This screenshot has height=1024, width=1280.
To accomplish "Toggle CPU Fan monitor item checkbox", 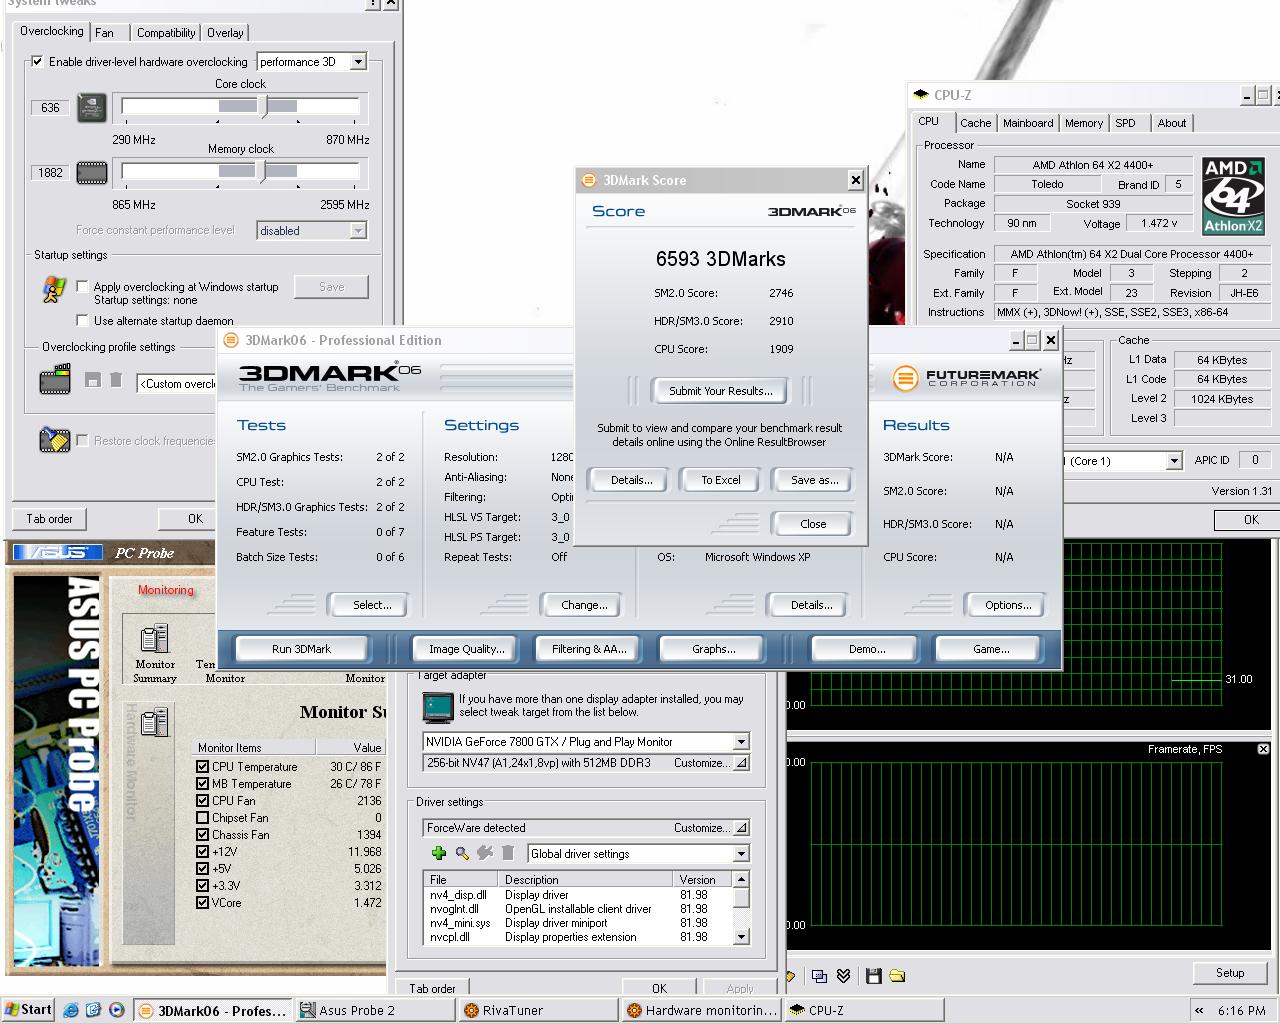I will (x=203, y=801).
